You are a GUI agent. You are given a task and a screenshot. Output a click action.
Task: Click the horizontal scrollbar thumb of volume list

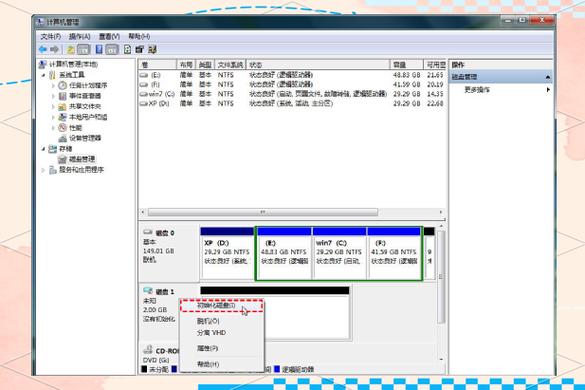point(263,212)
